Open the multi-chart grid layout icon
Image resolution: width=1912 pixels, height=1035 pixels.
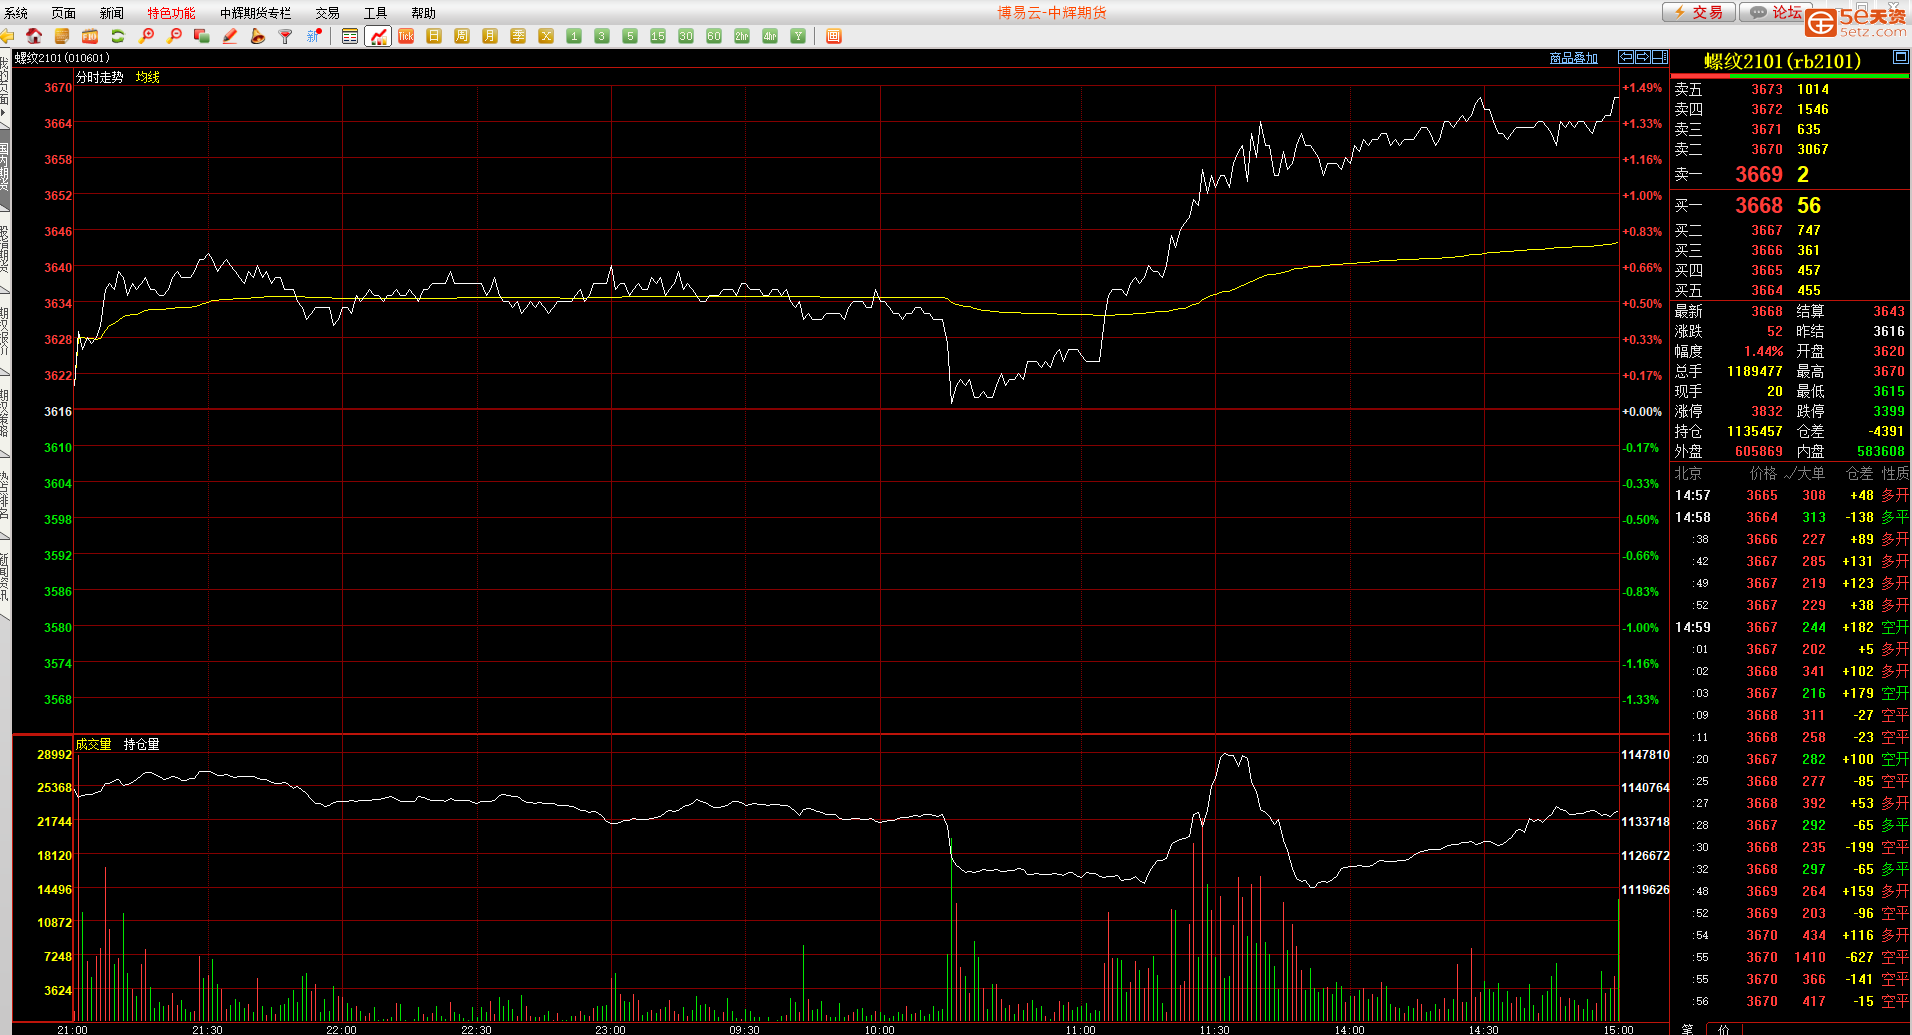click(834, 36)
